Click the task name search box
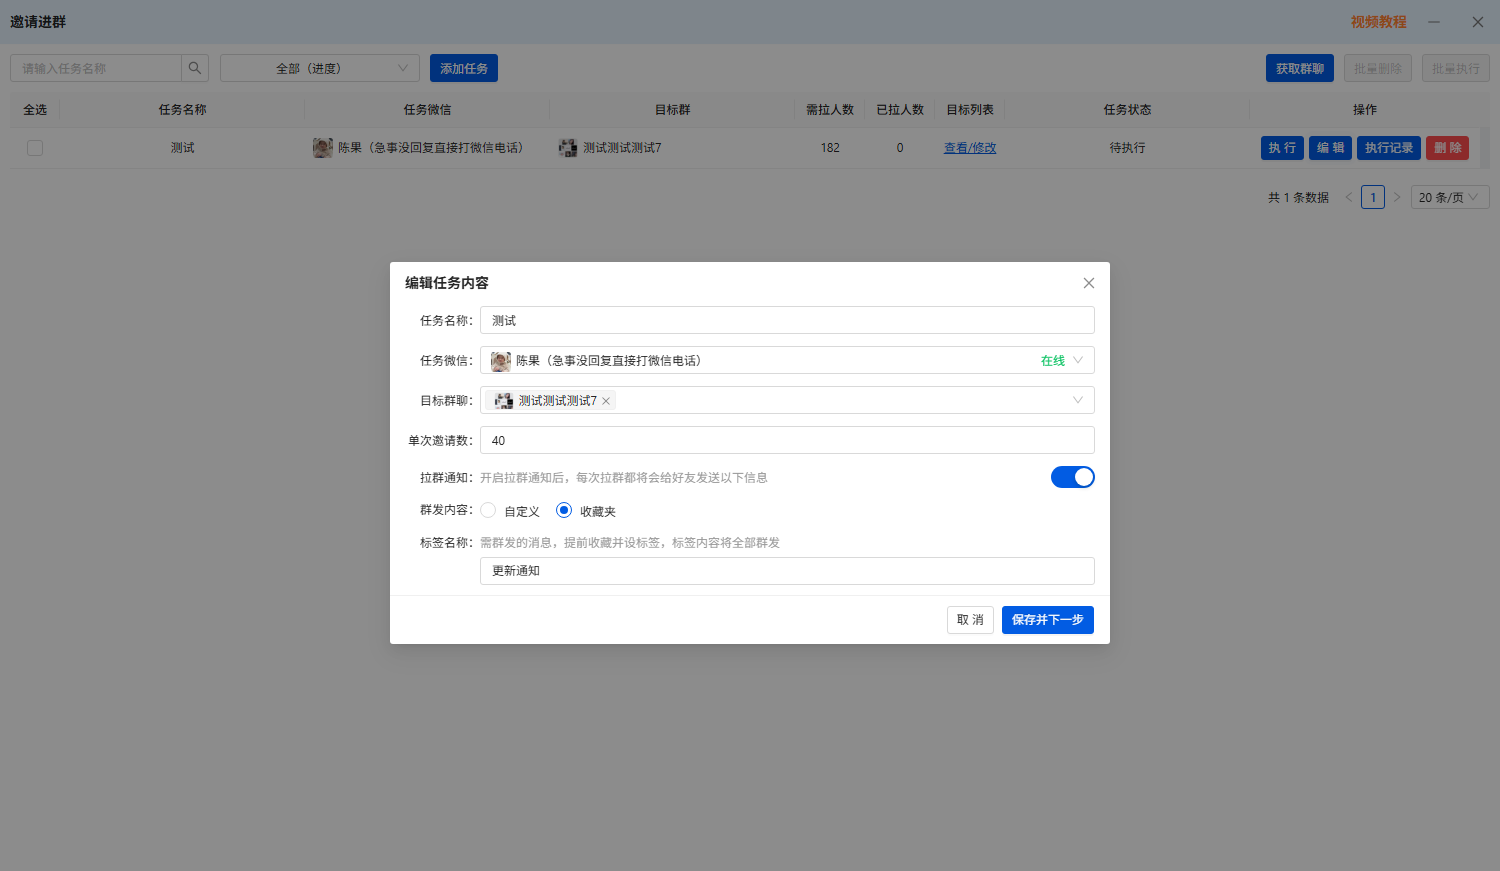 click(96, 68)
